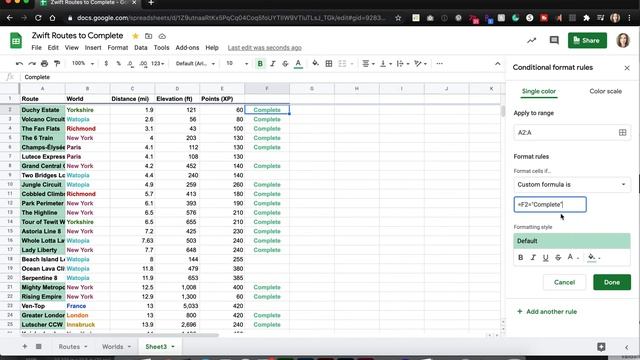640x360 pixels.
Task: Open the font size dropdown
Action: 237,64
